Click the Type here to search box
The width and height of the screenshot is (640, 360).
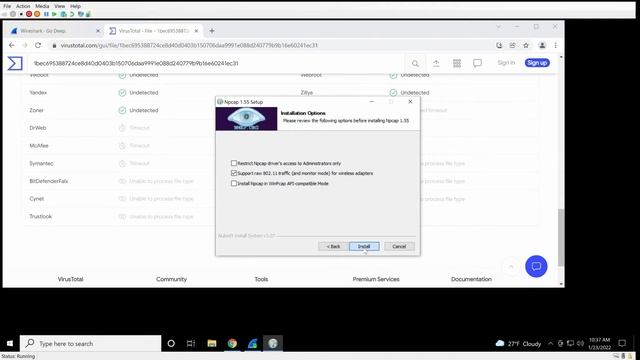coord(91,343)
